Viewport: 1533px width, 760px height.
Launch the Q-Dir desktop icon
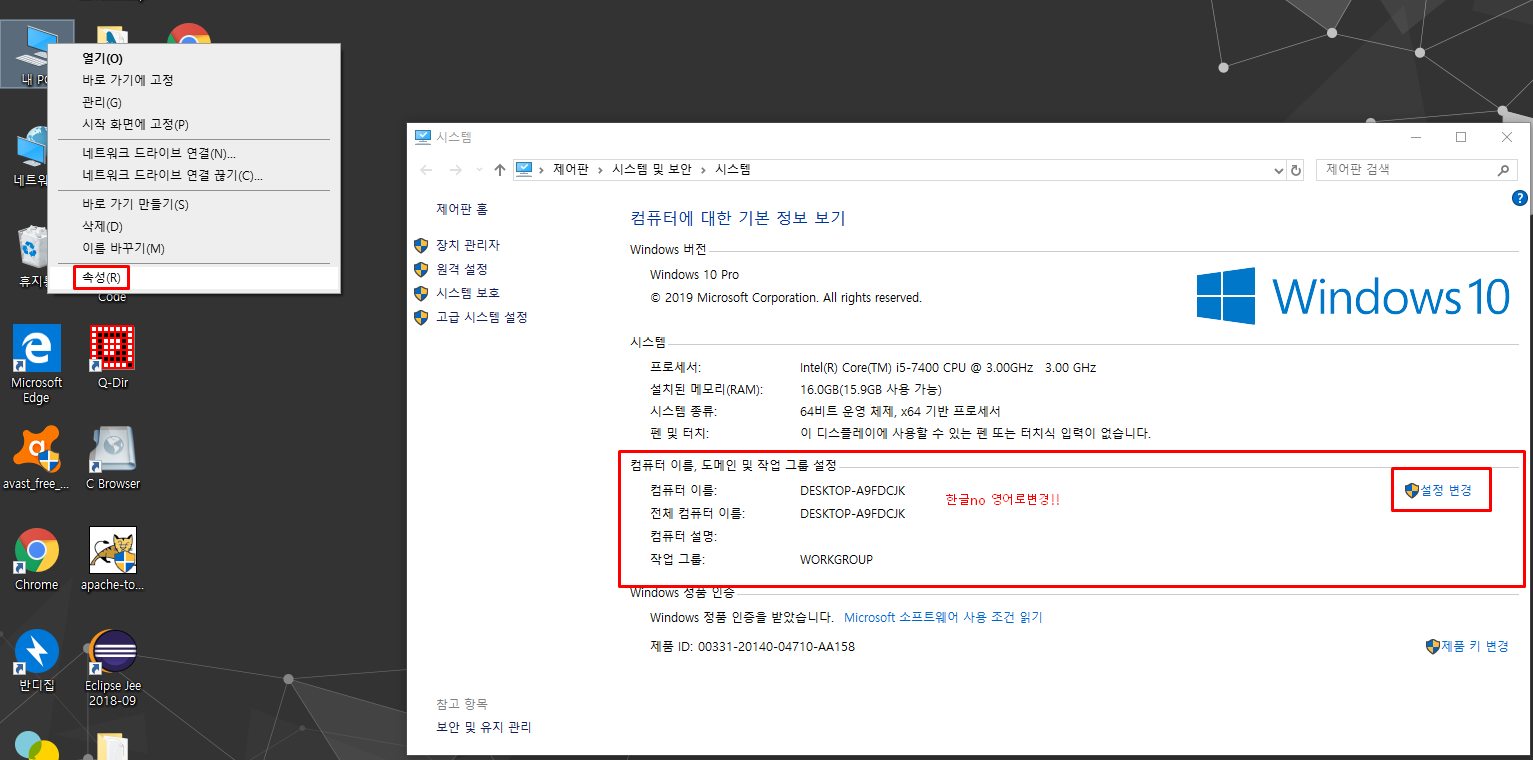coord(113,358)
